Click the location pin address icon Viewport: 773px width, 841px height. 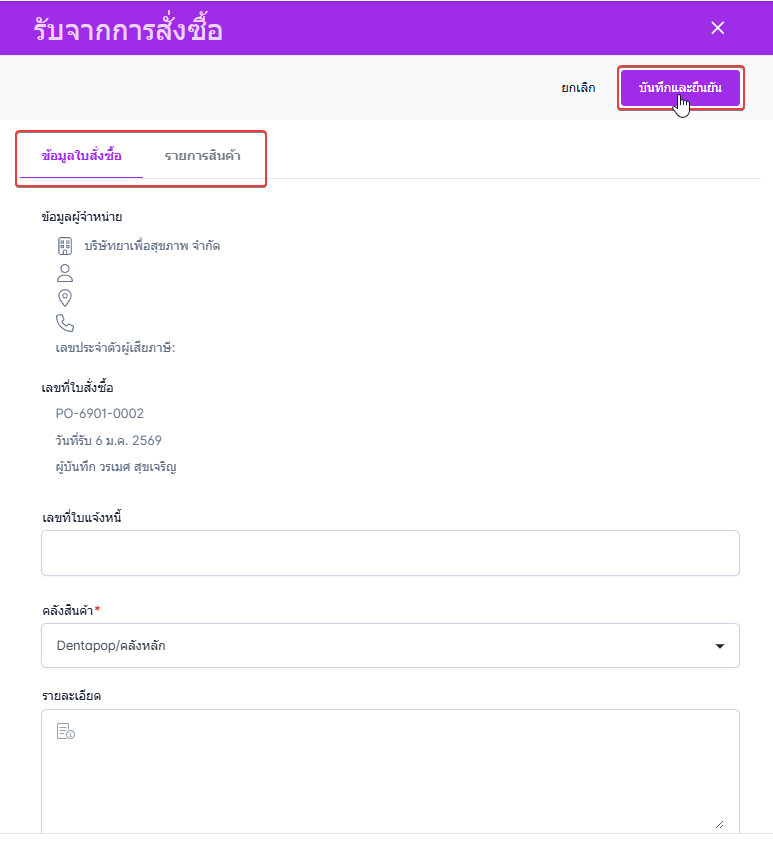(65, 298)
